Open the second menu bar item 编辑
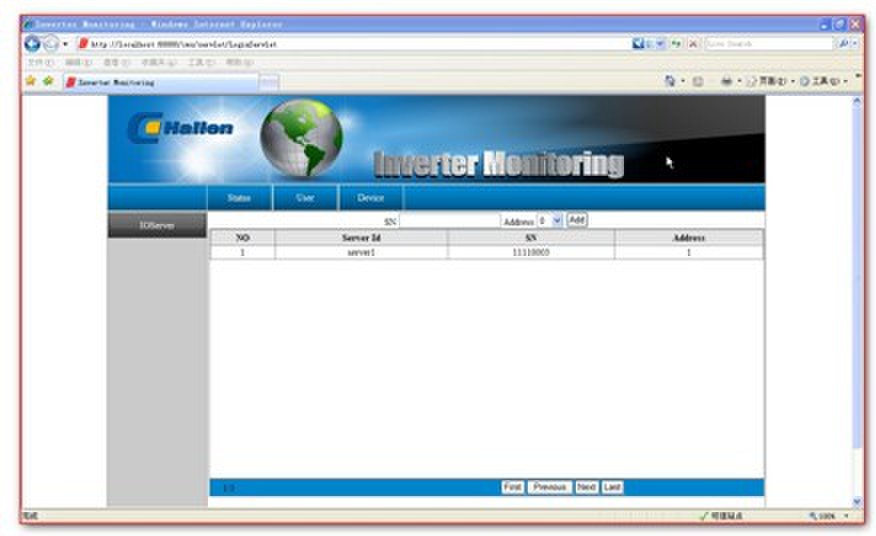 tap(78, 63)
